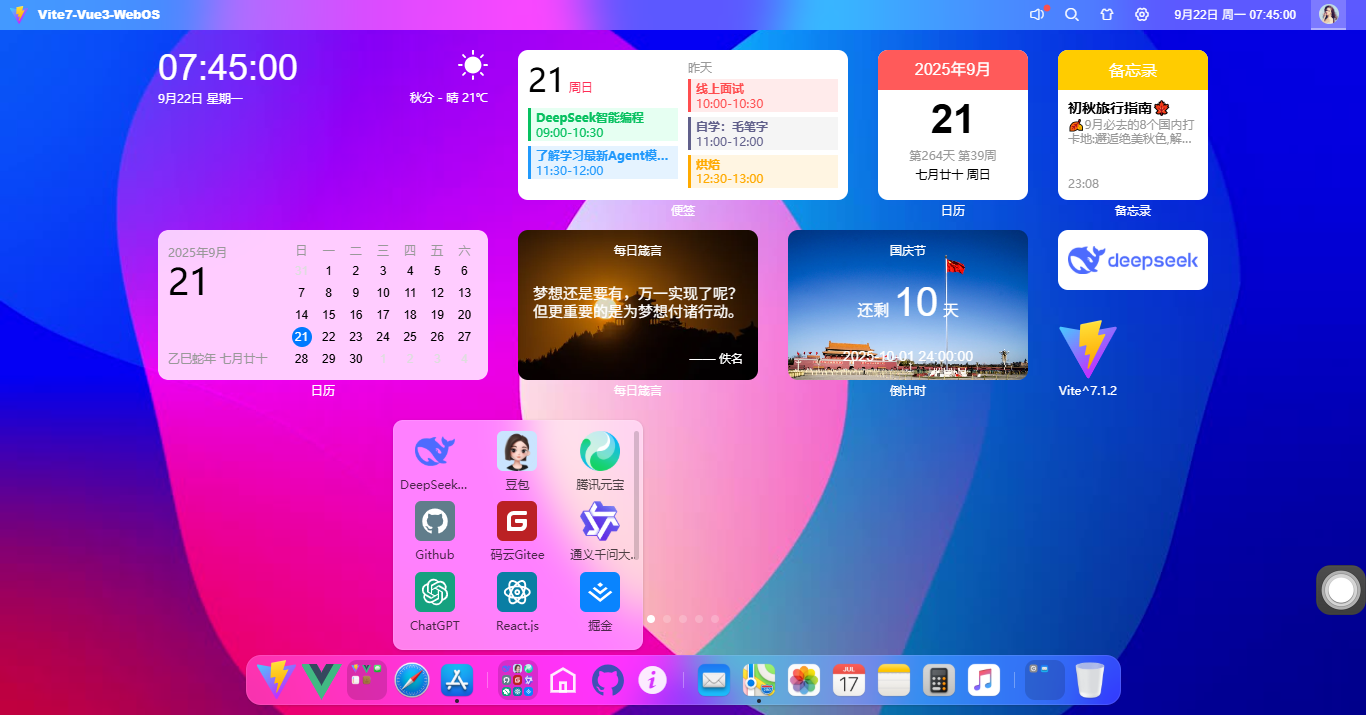
Task: Start ChatGPT from the launcher
Action: (434, 593)
